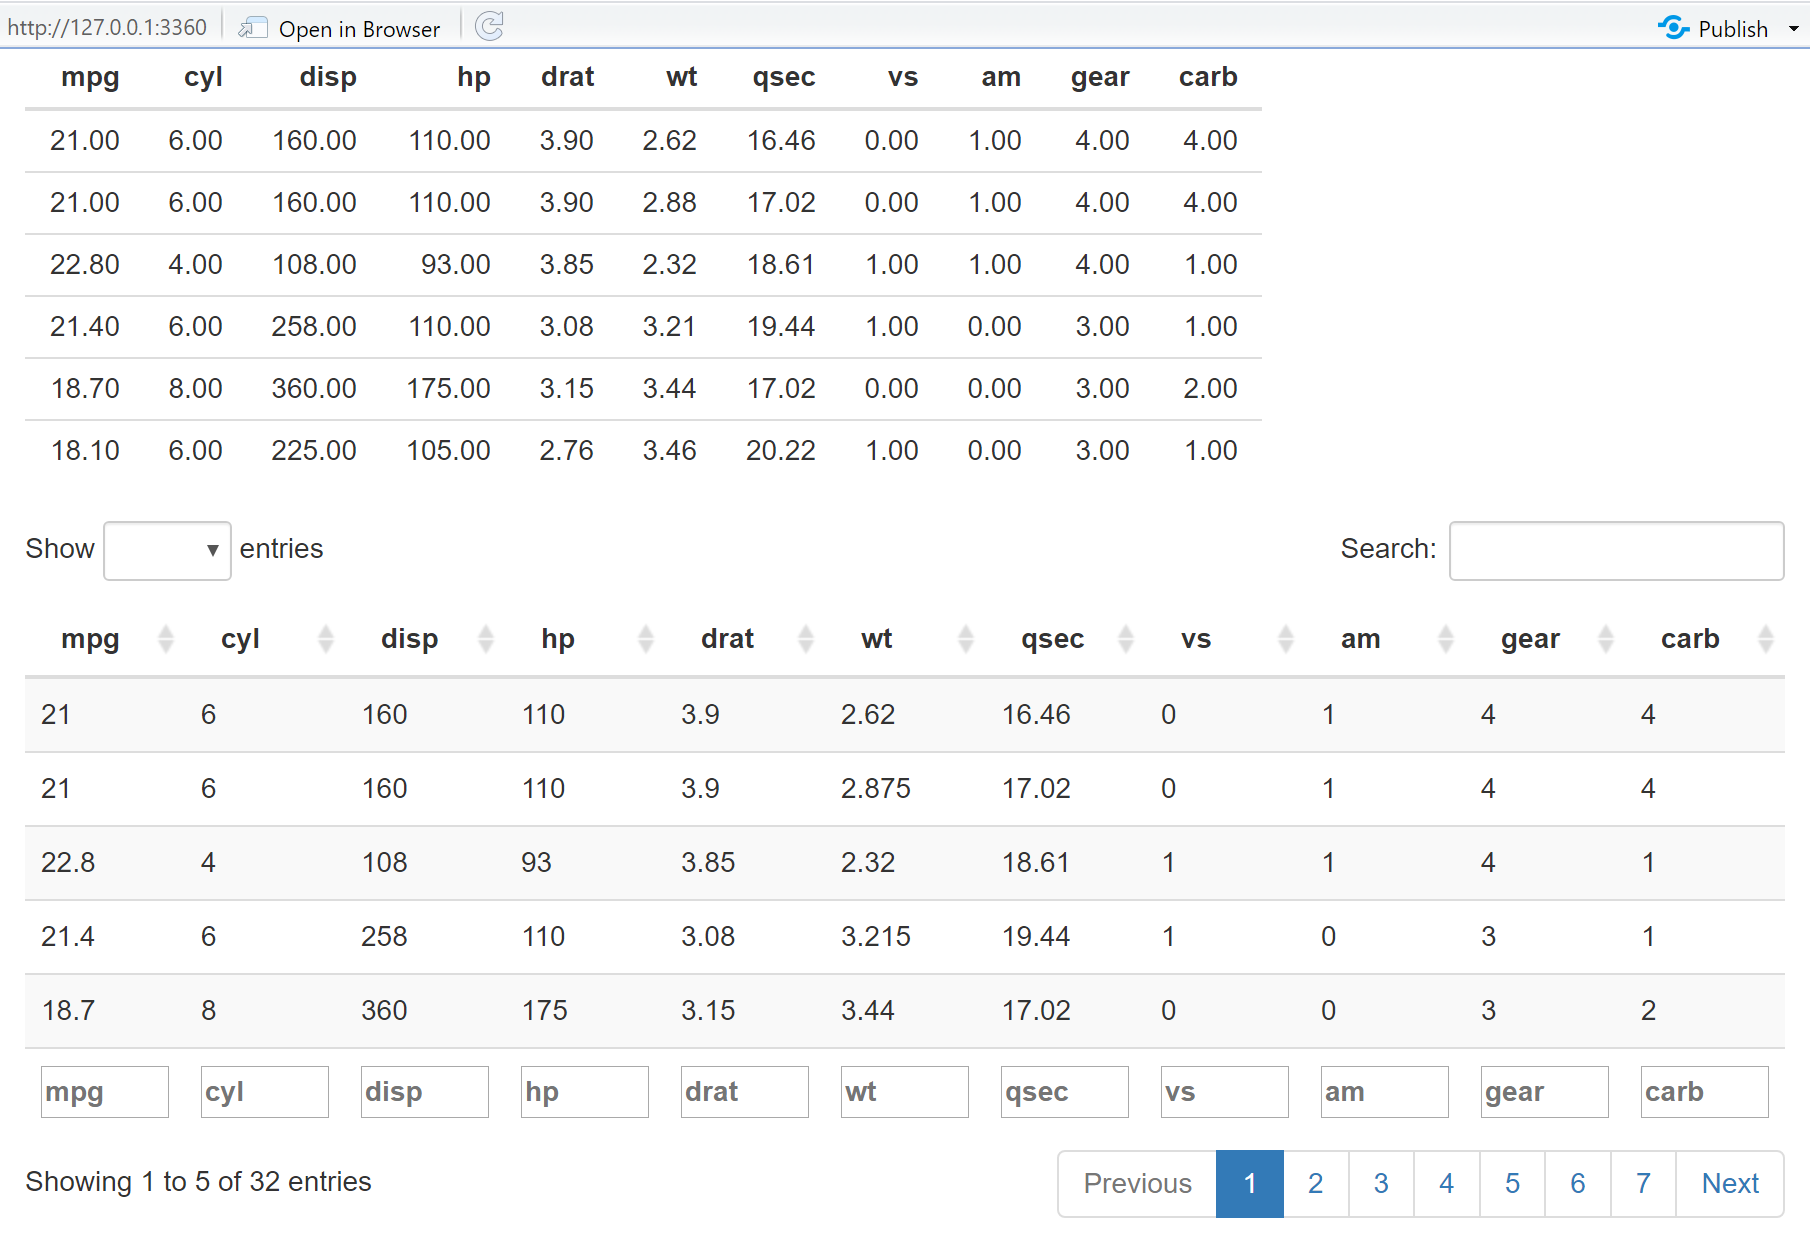Viewport: 1810px width, 1252px height.
Task: Click the Publish icon
Action: [x=1673, y=28]
